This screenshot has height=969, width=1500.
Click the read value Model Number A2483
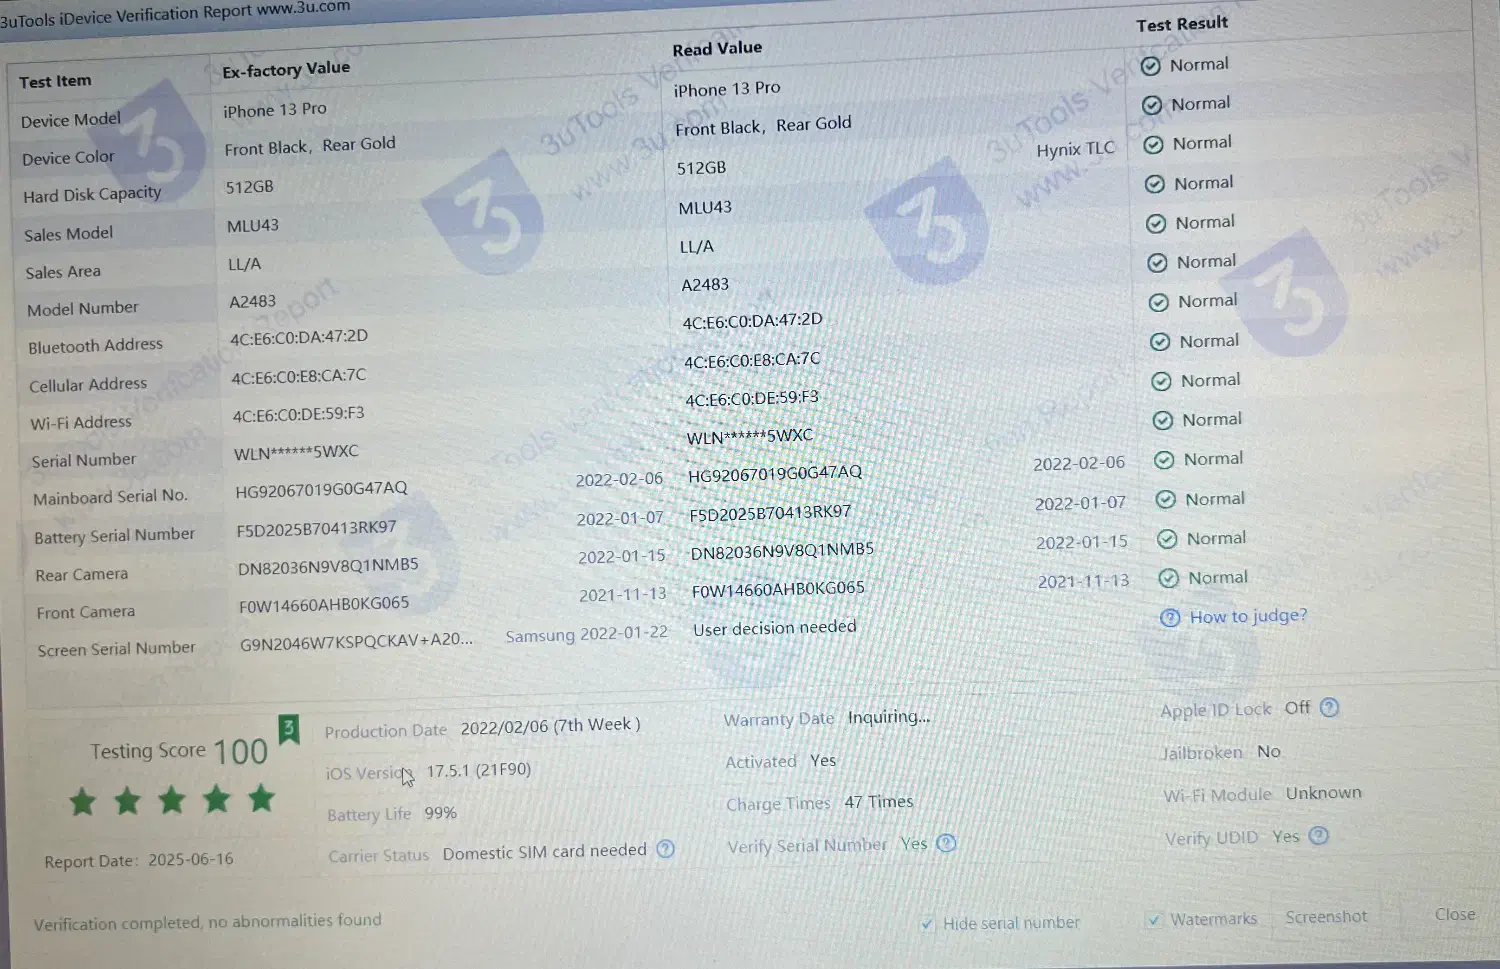point(705,285)
